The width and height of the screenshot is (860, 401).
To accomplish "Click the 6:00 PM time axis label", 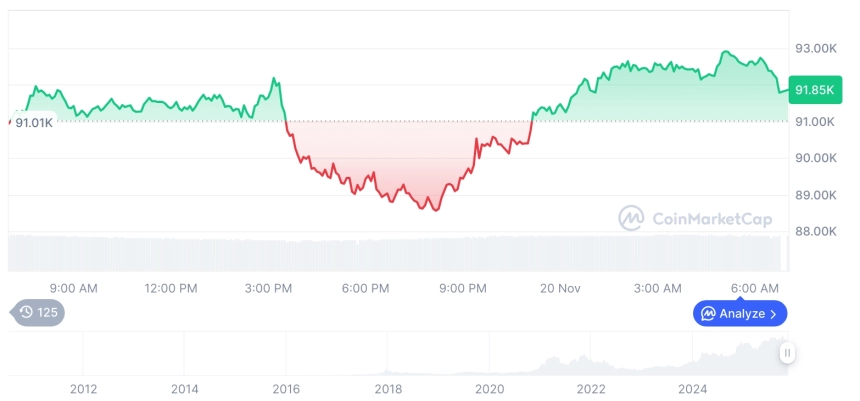I will point(365,288).
